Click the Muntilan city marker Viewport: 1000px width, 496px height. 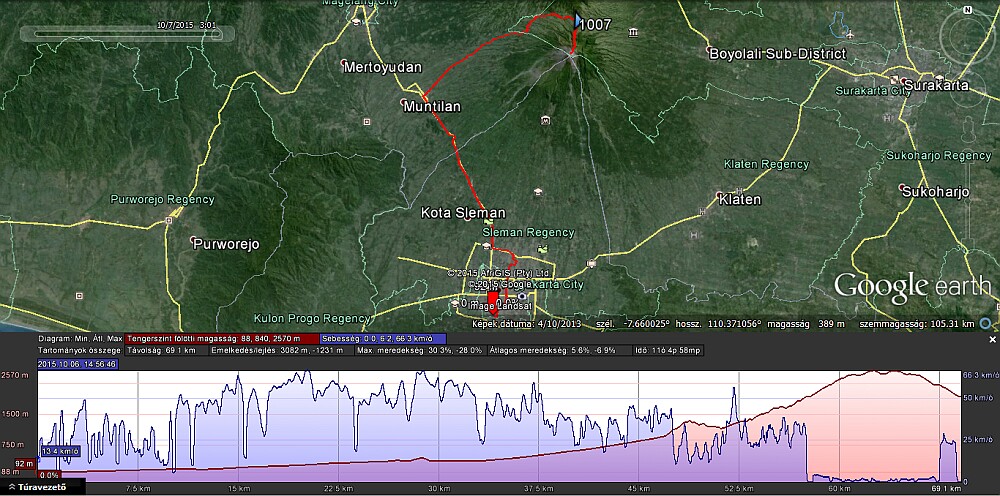(405, 104)
